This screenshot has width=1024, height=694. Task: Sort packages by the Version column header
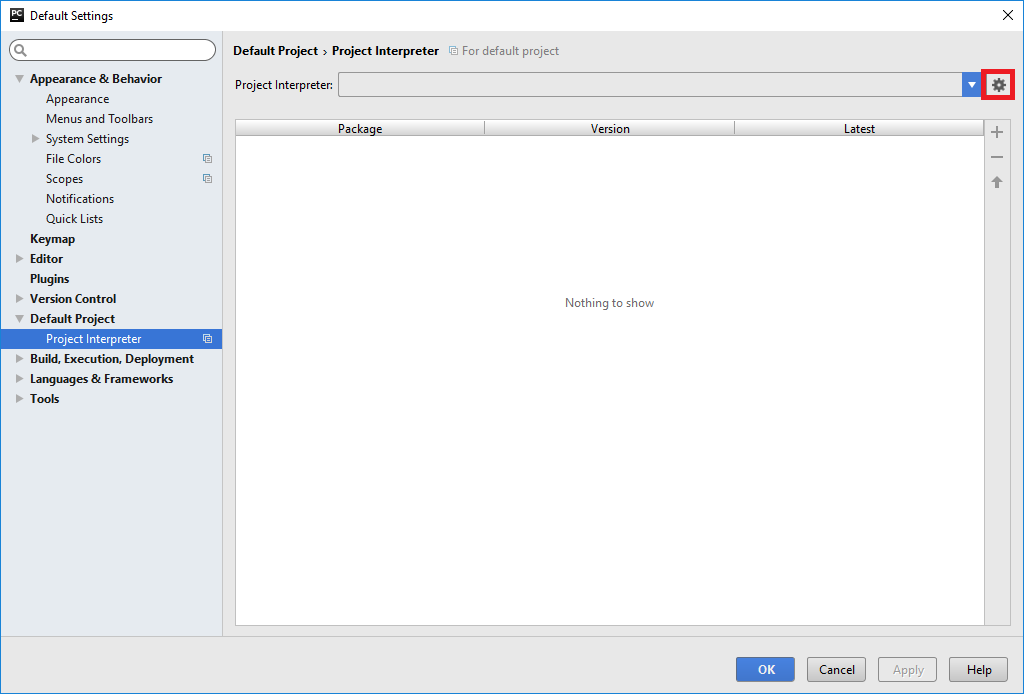pyautogui.click(x=610, y=128)
